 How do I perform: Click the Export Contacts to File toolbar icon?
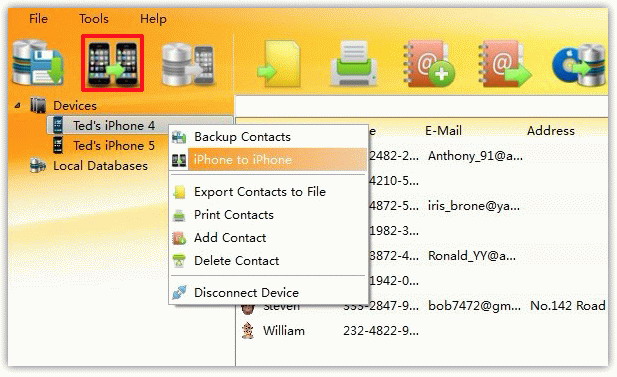pyautogui.click(x=279, y=64)
